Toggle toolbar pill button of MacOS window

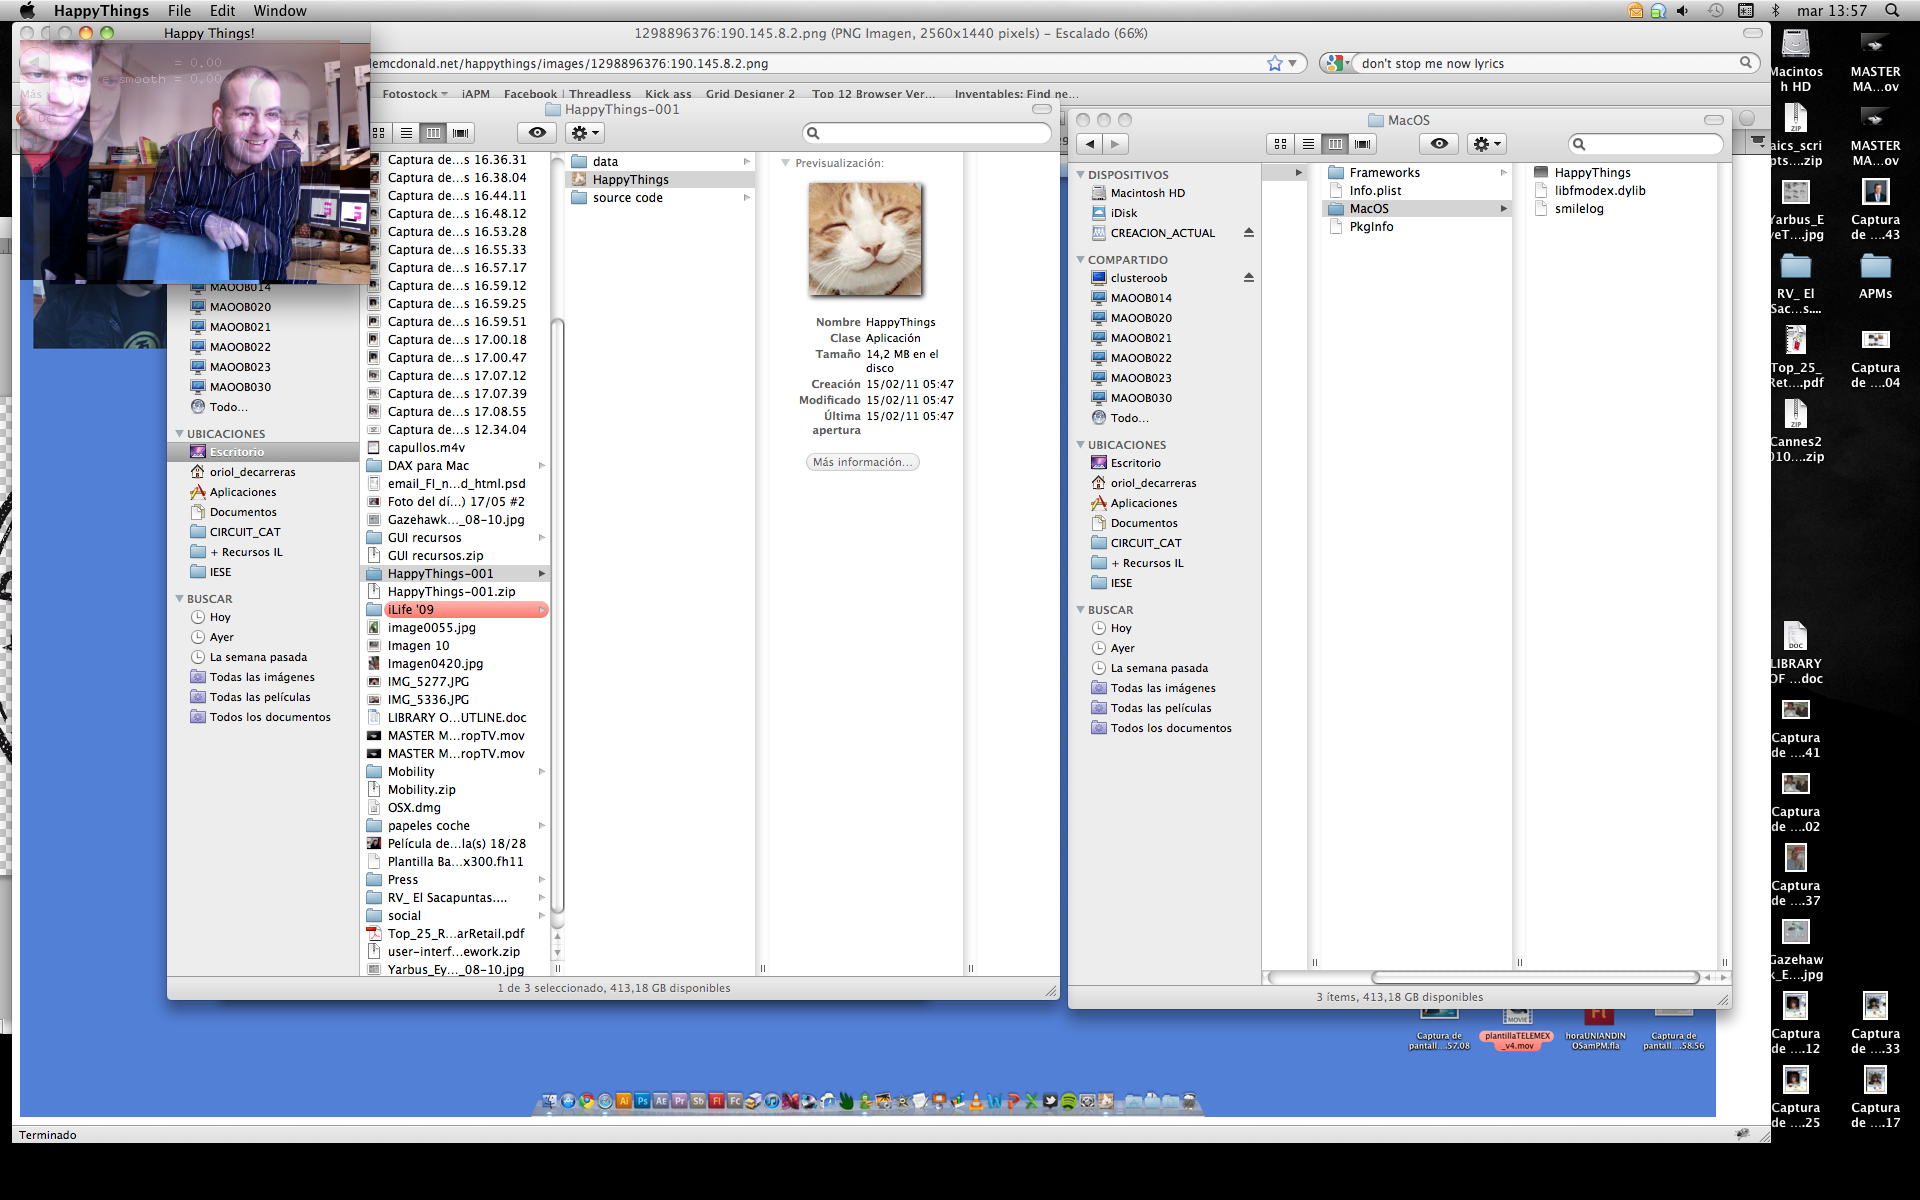click(1714, 120)
